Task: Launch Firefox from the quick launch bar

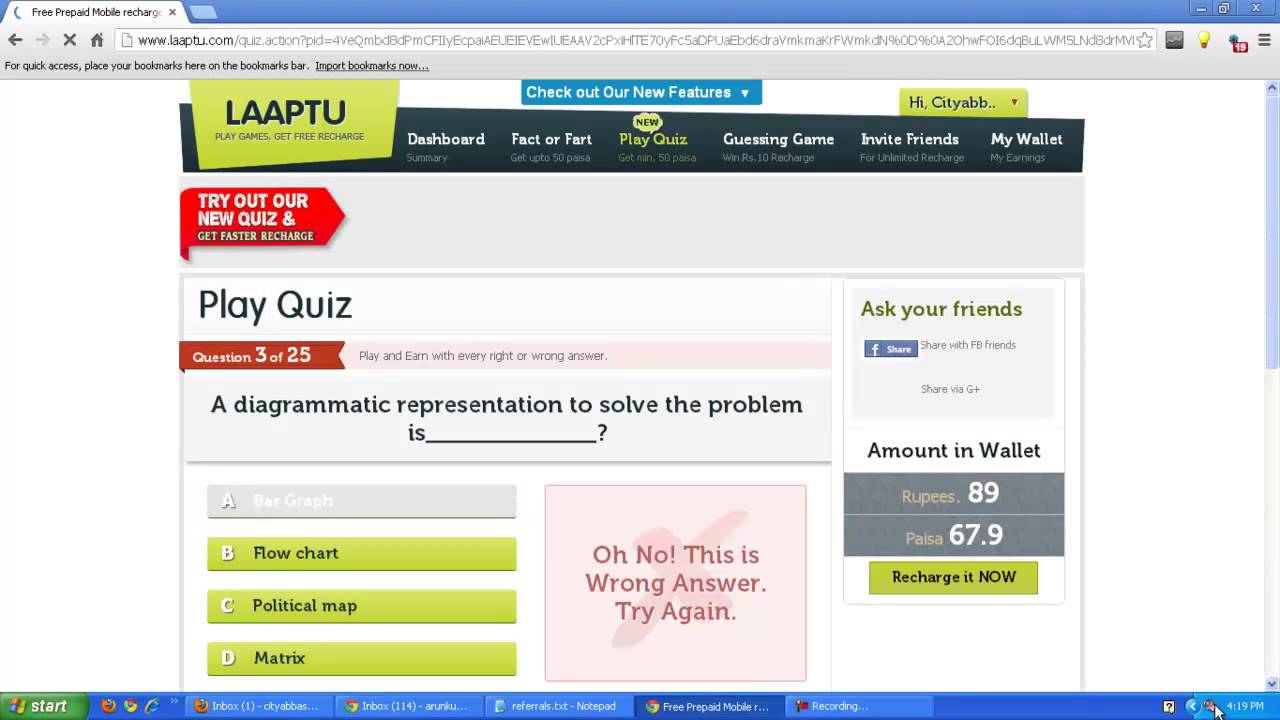Action: click(108, 706)
